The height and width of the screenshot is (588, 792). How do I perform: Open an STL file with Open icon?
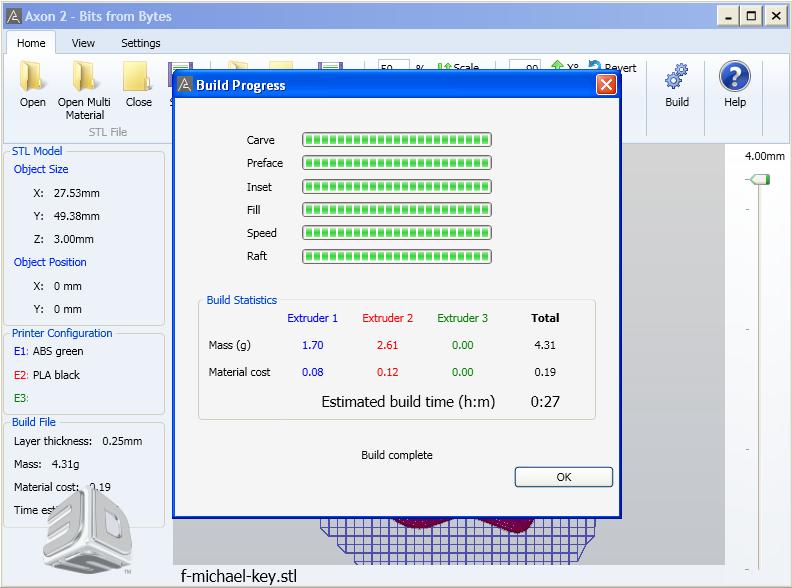tap(32, 76)
